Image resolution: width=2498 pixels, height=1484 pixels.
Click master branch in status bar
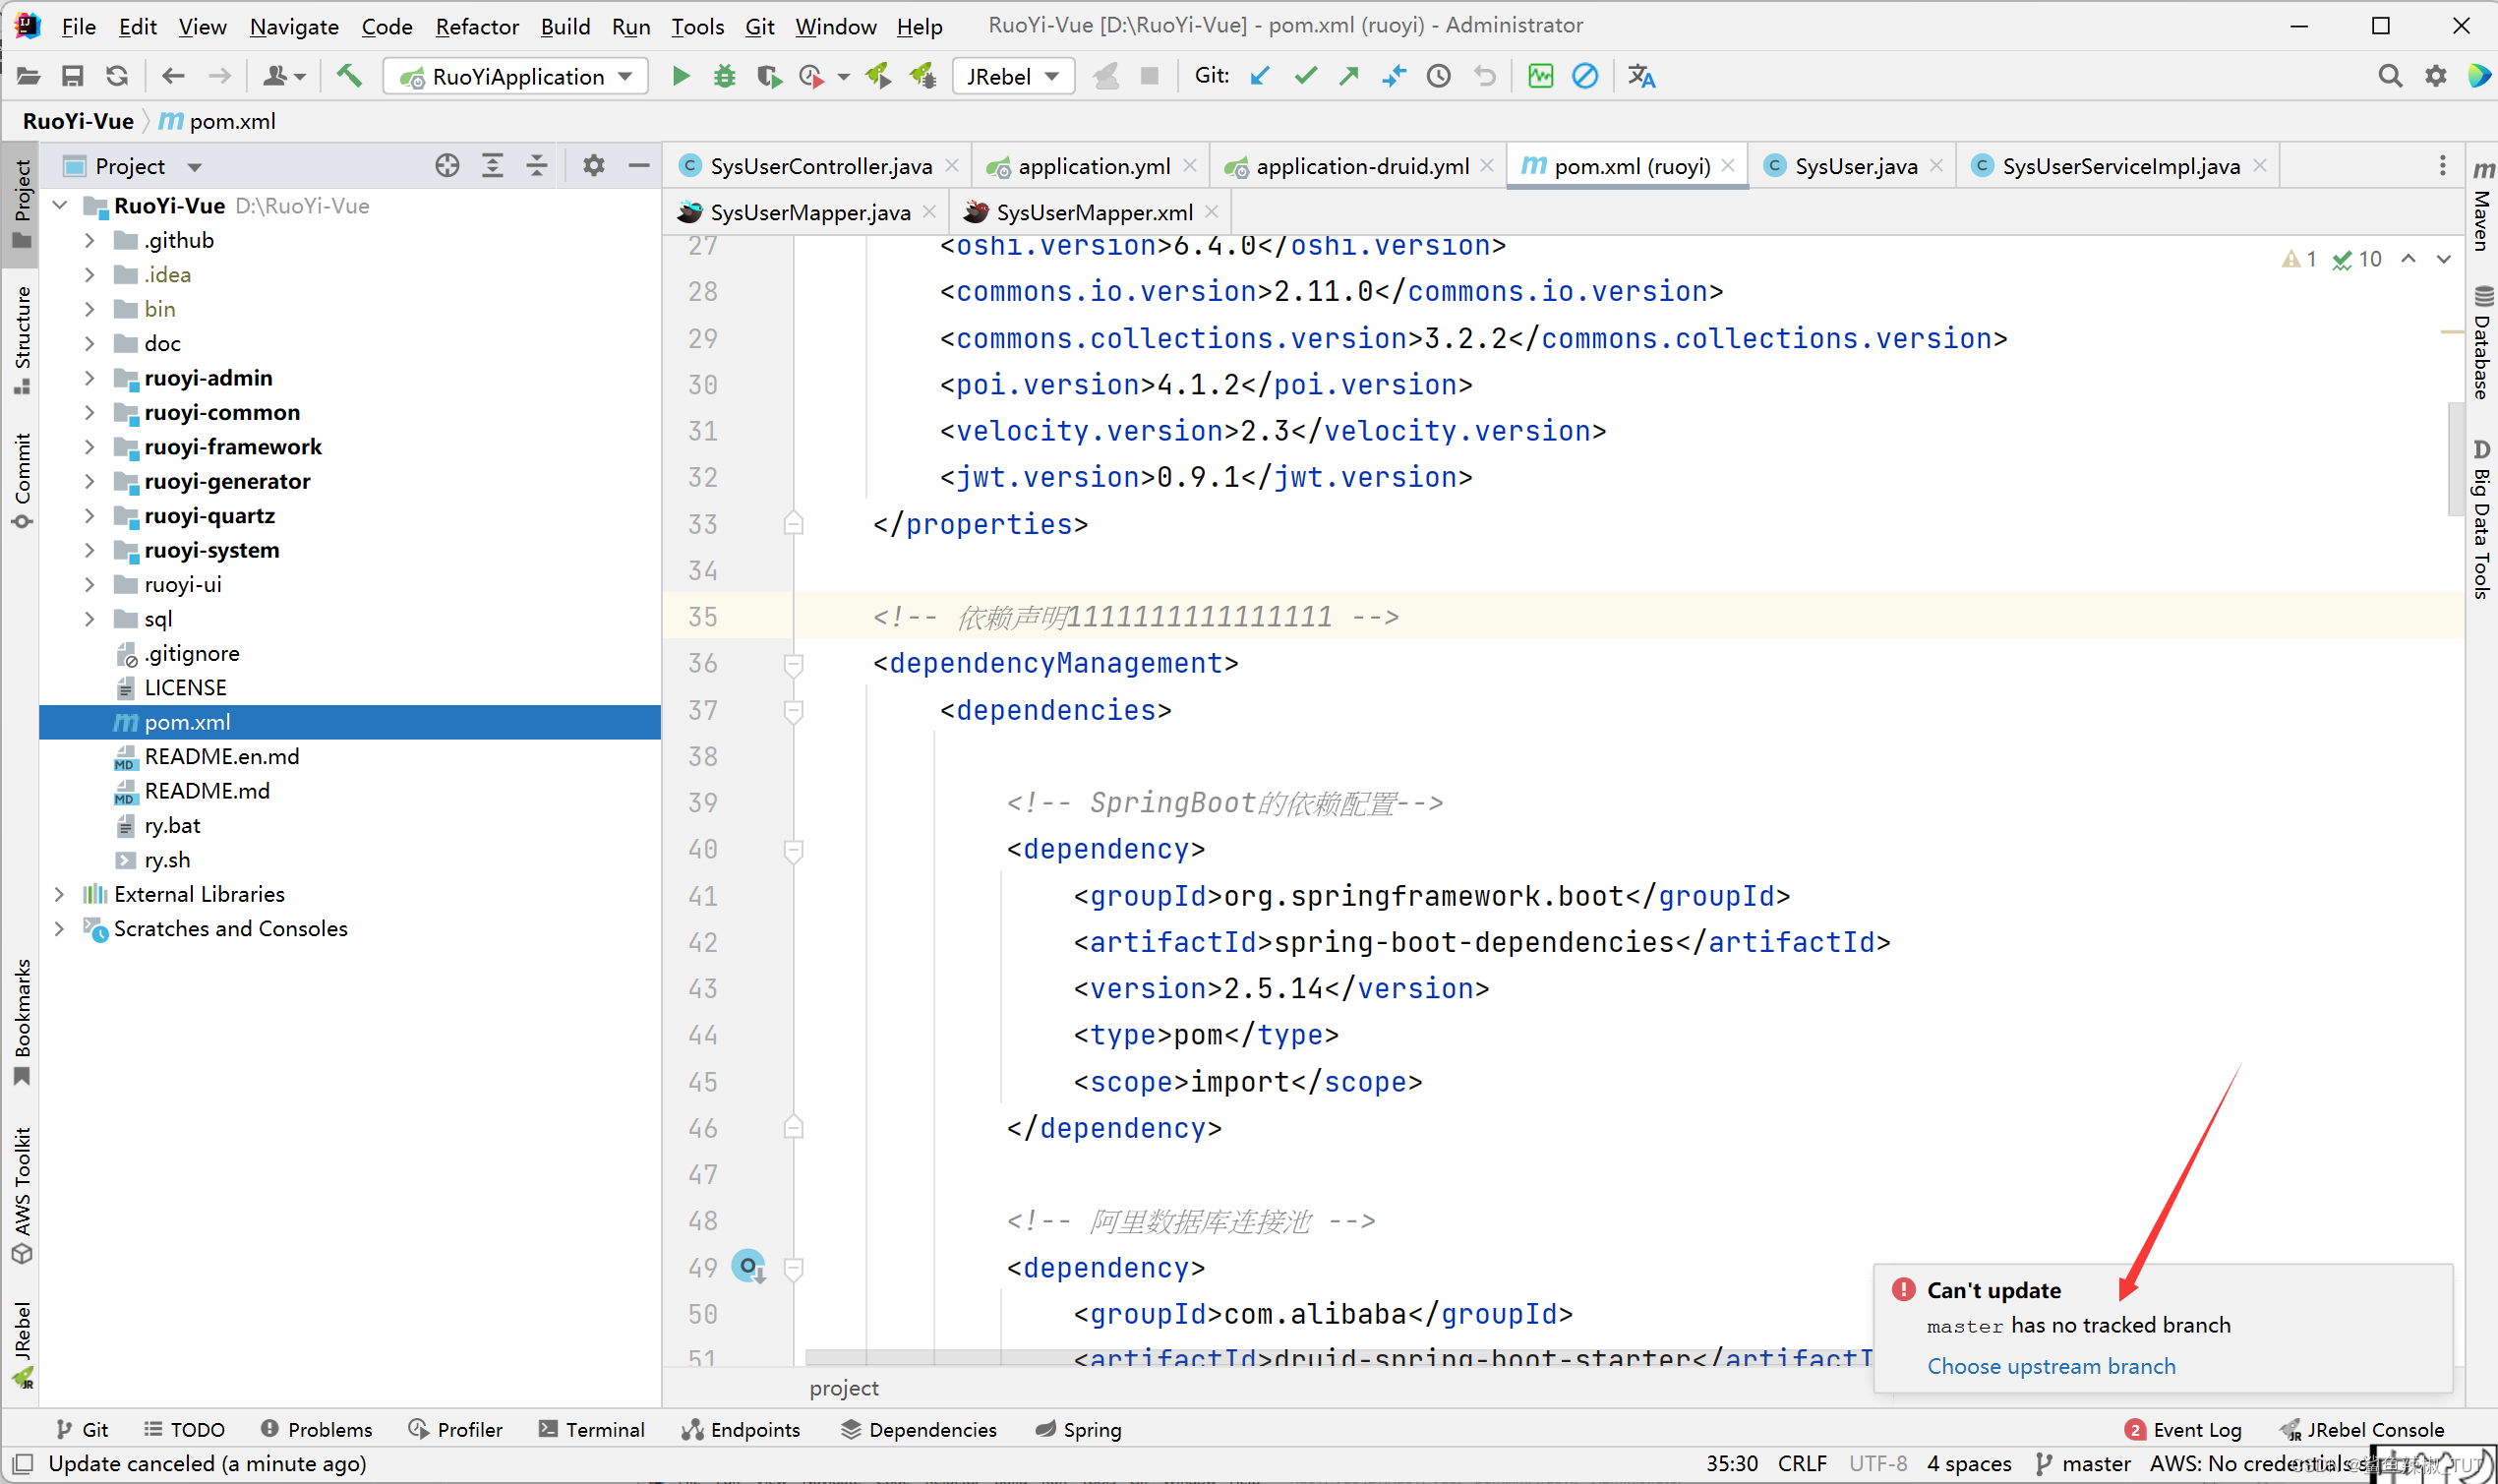pos(2084,1463)
